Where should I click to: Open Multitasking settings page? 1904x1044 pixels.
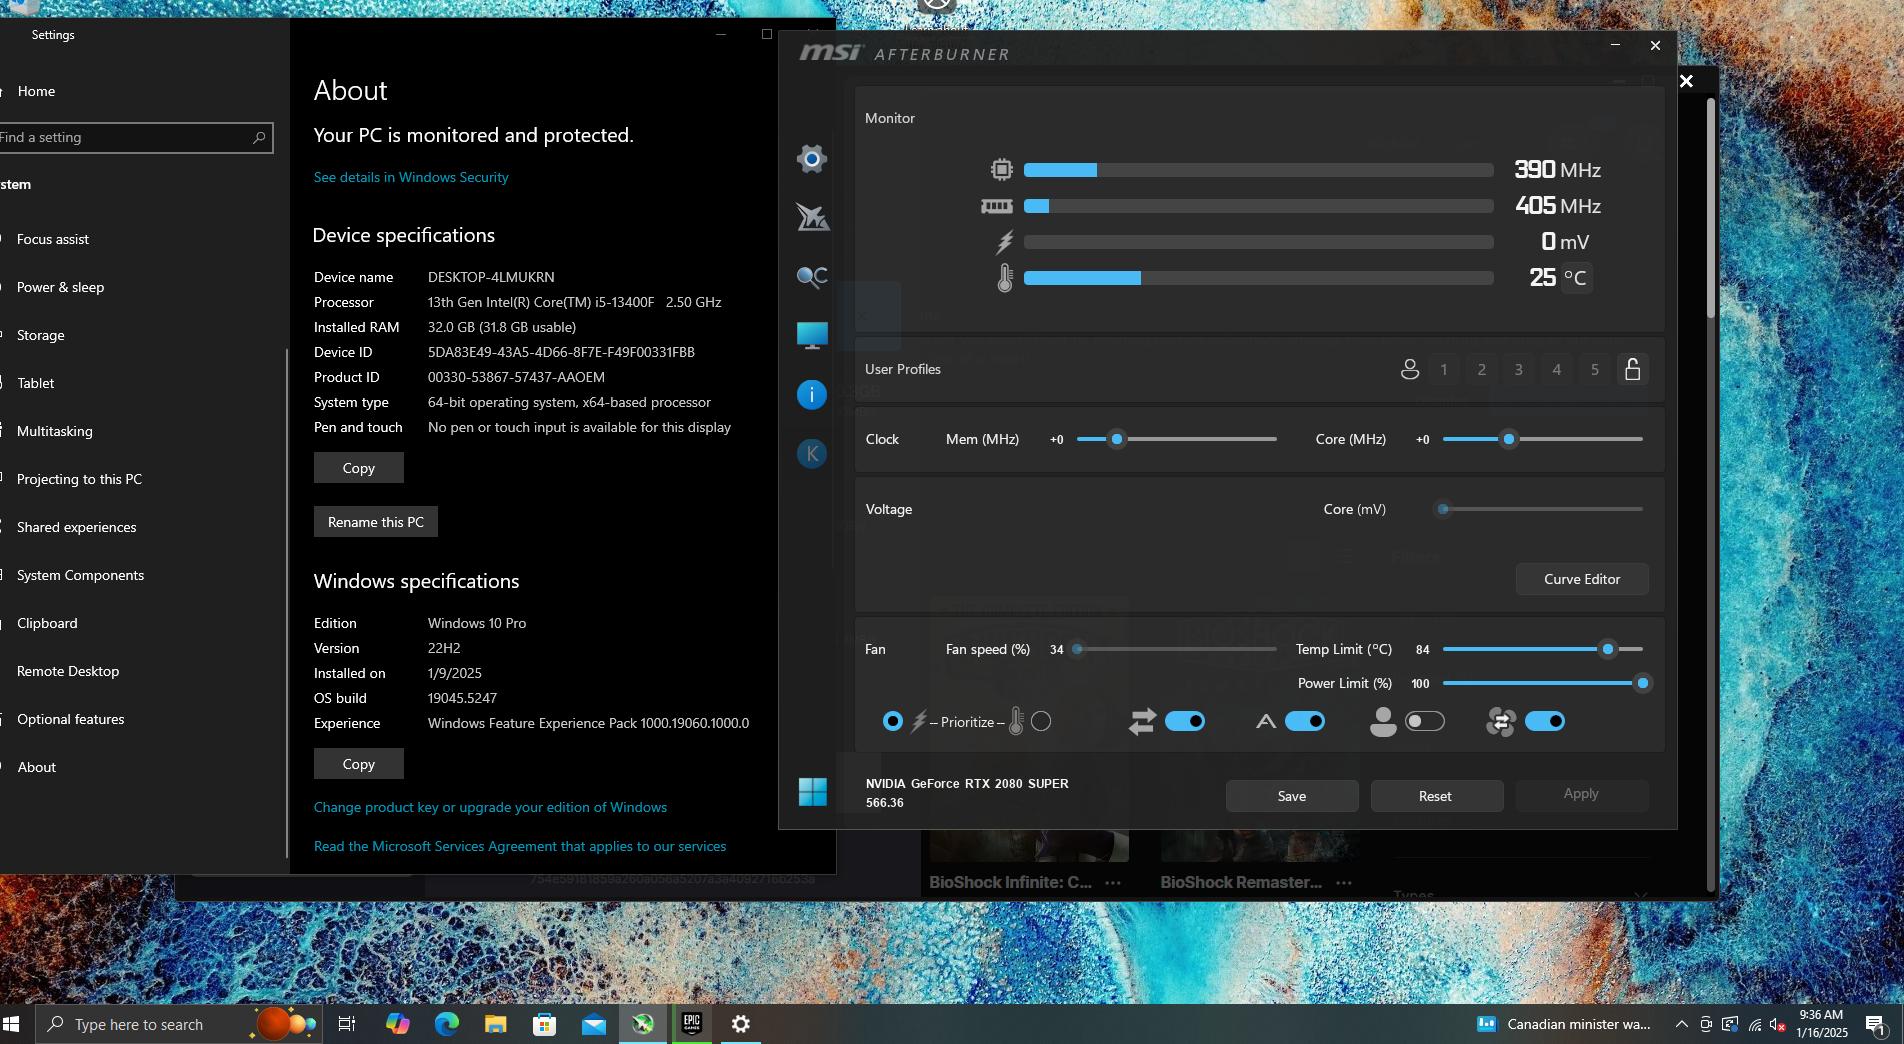pyautogui.click(x=54, y=431)
